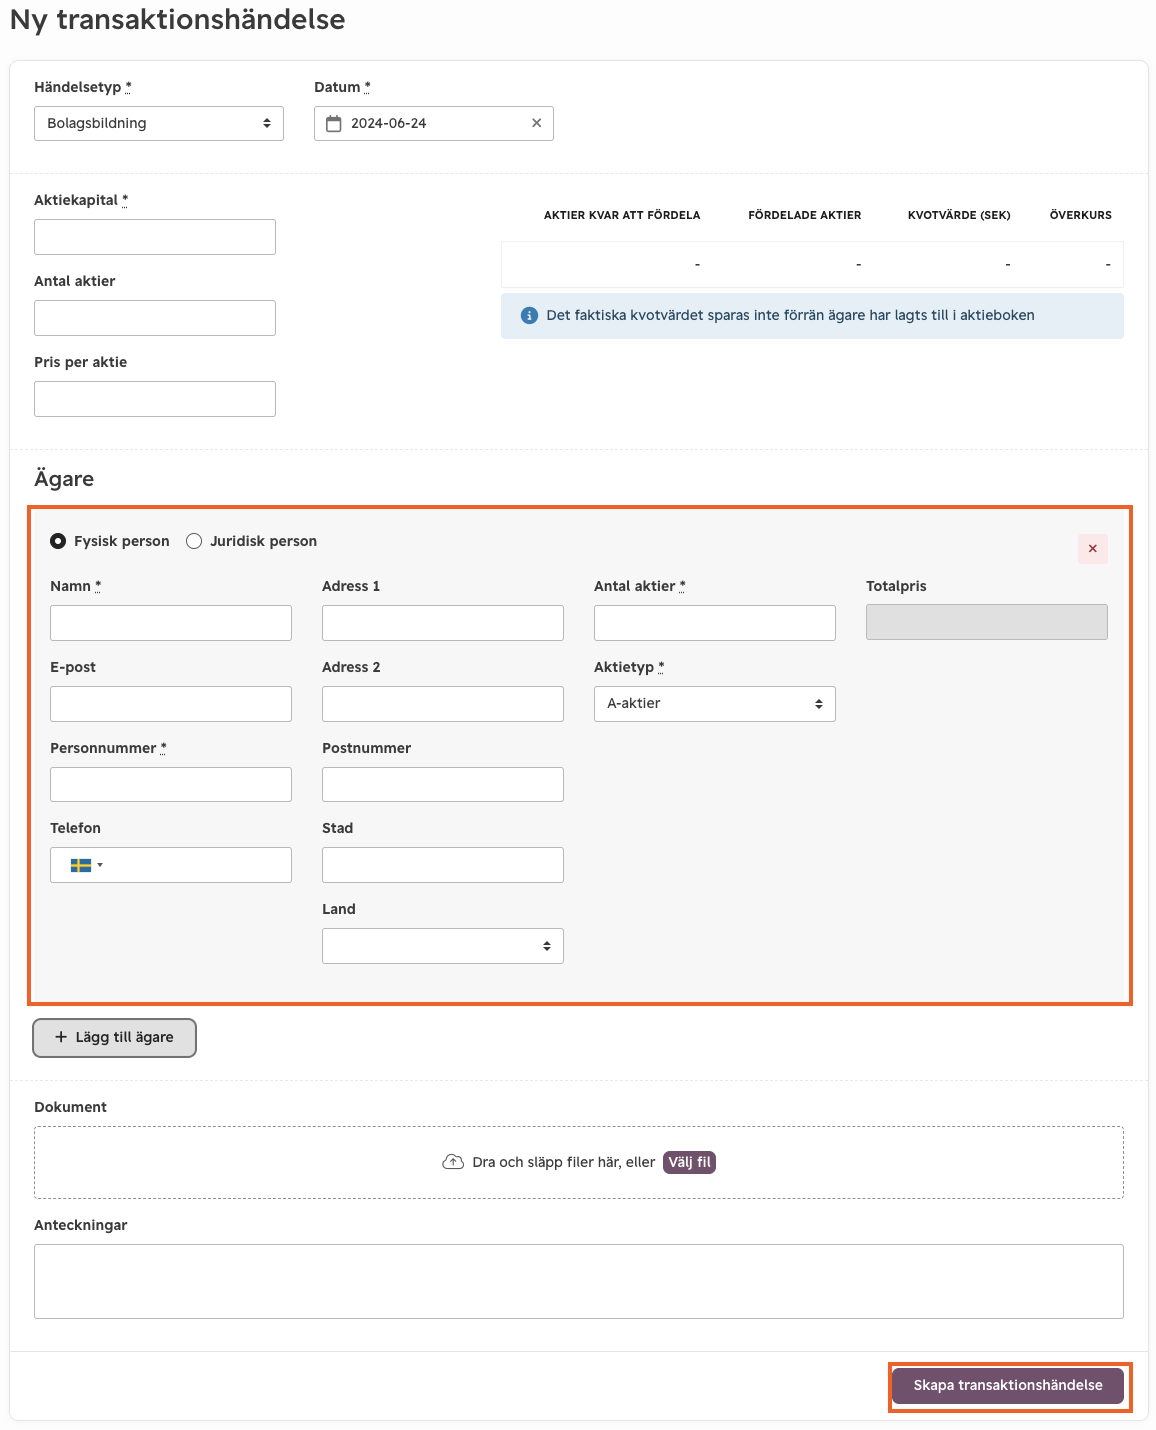Focus the Personnummer input field
The image size is (1156, 1430).
tap(171, 784)
